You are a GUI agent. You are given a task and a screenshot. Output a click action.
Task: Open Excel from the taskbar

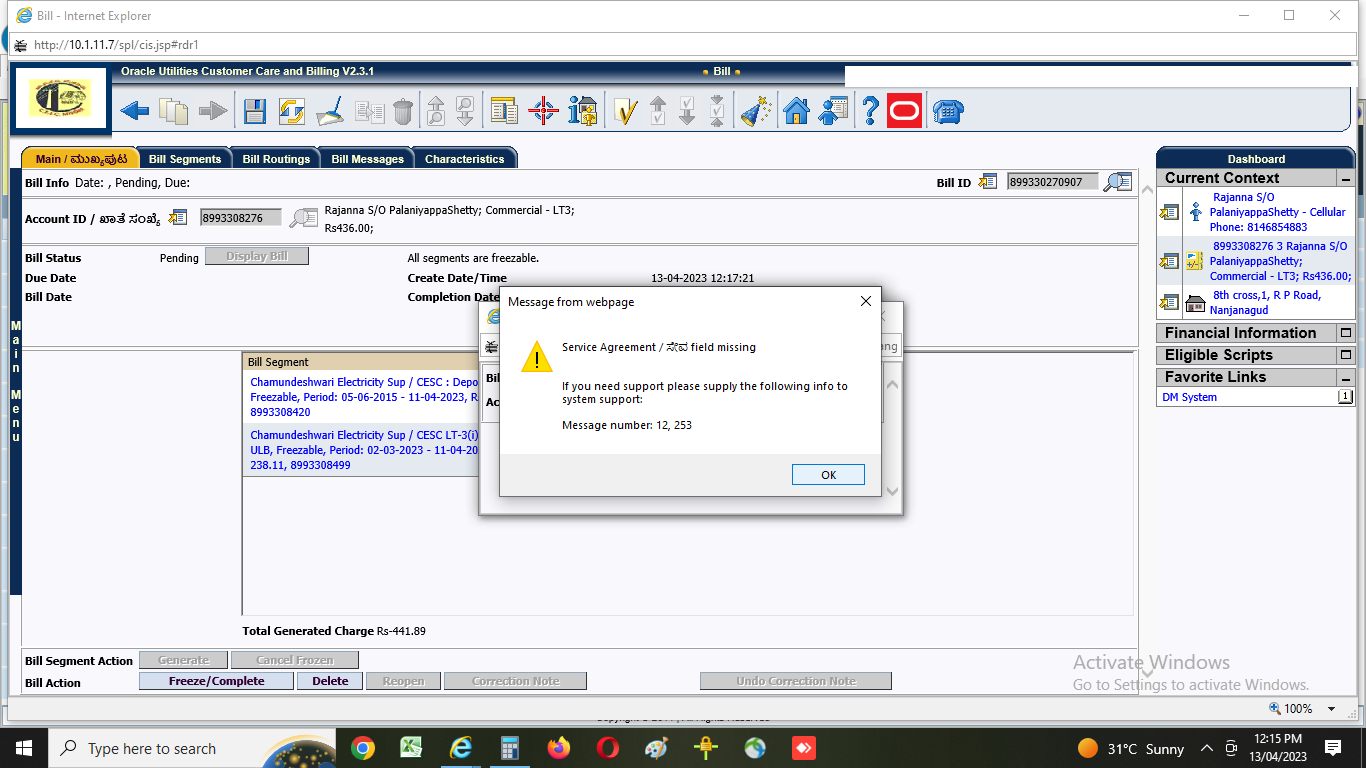(411, 748)
